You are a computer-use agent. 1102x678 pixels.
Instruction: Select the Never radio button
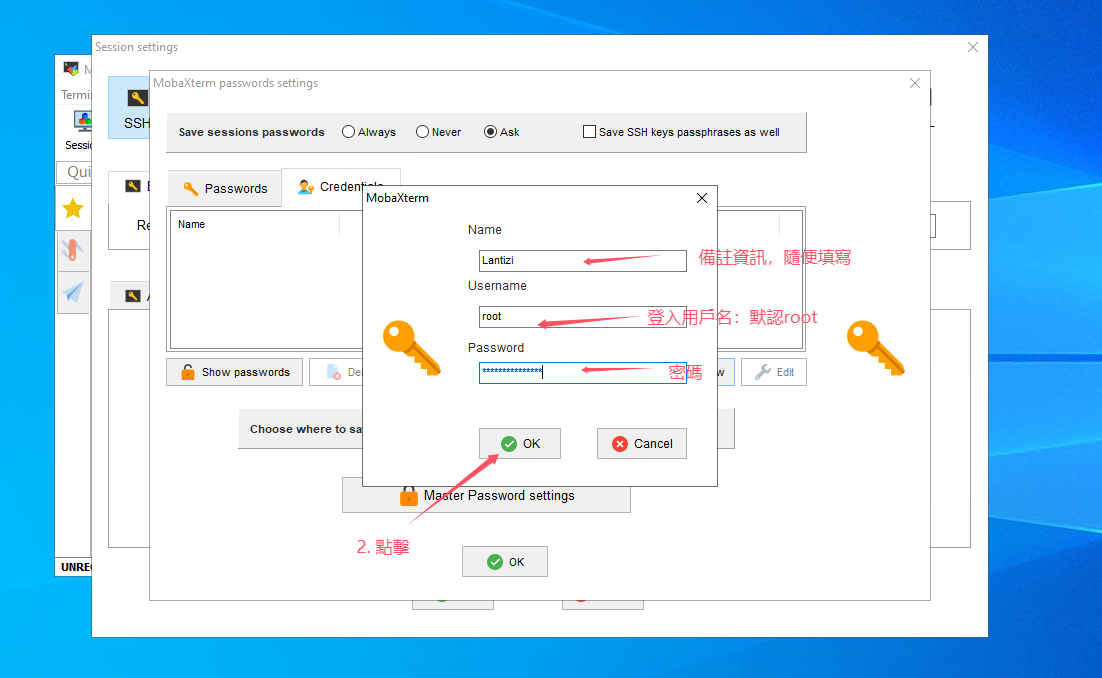tap(422, 132)
